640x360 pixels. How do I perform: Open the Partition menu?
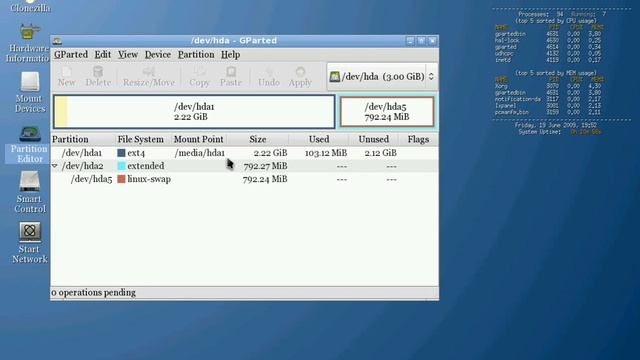click(196, 55)
